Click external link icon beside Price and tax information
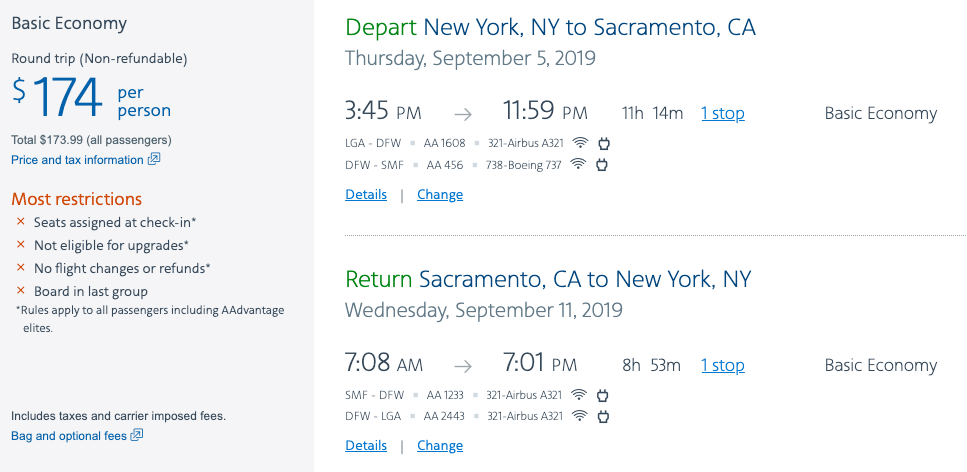This screenshot has height=472, width=967. (x=154, y=159)
